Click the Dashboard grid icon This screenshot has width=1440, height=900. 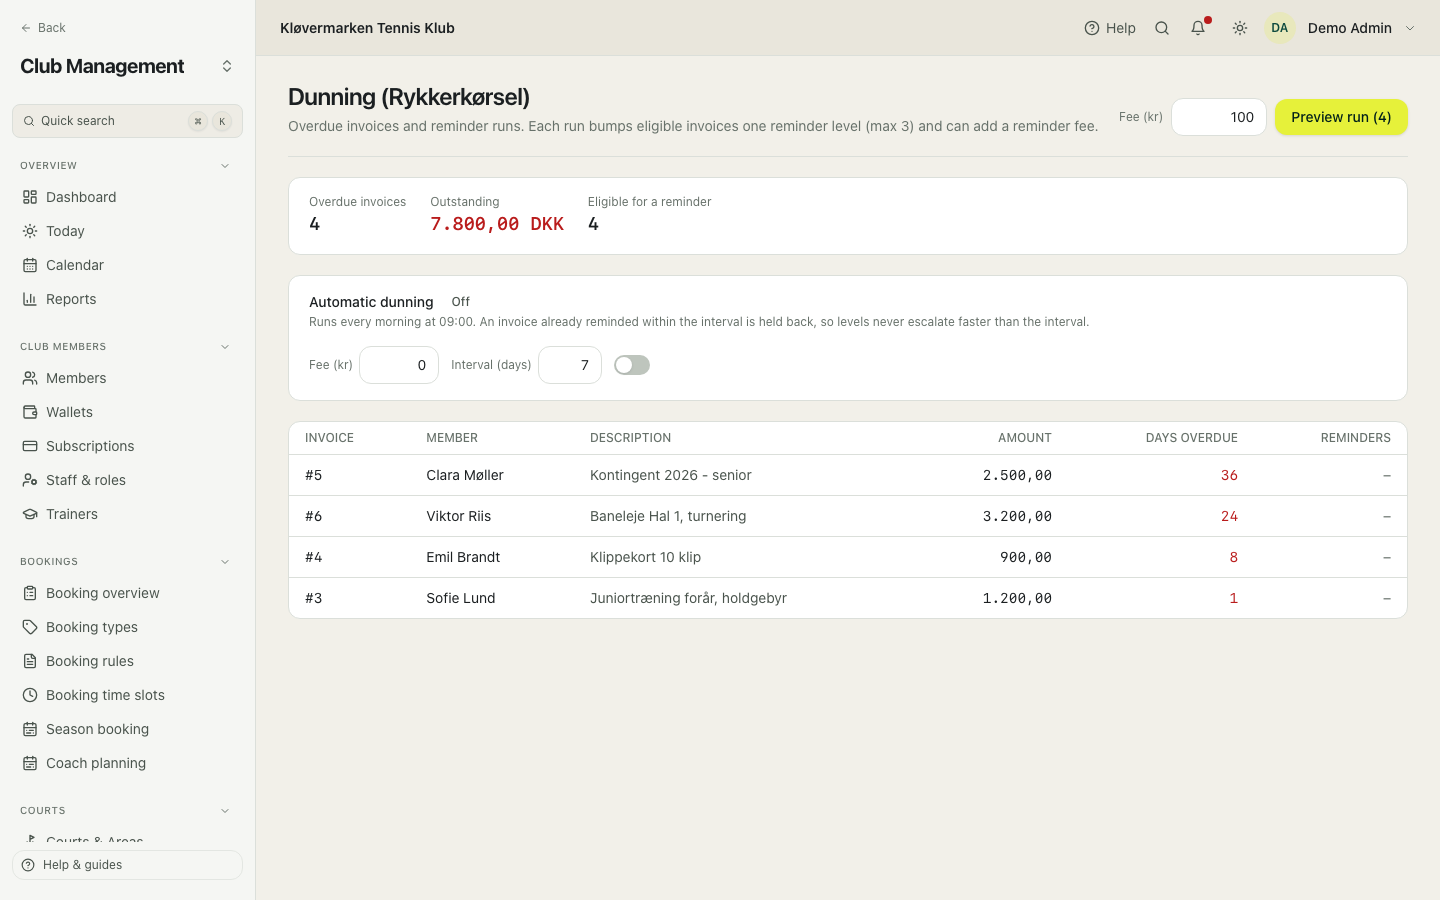tap(30, 197)
